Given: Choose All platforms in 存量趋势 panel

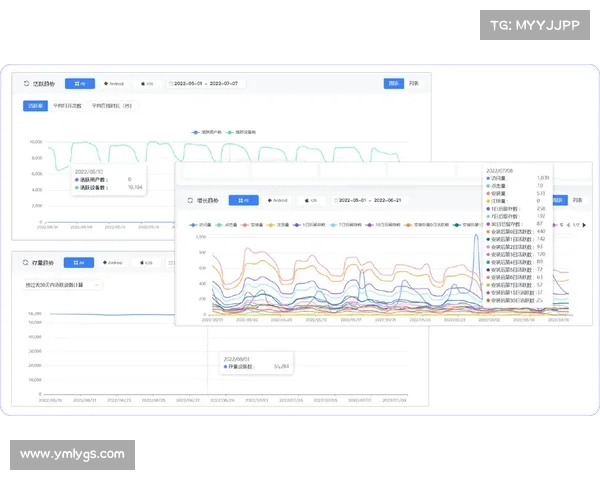Looking at the screenshot, I should point(80,263).
